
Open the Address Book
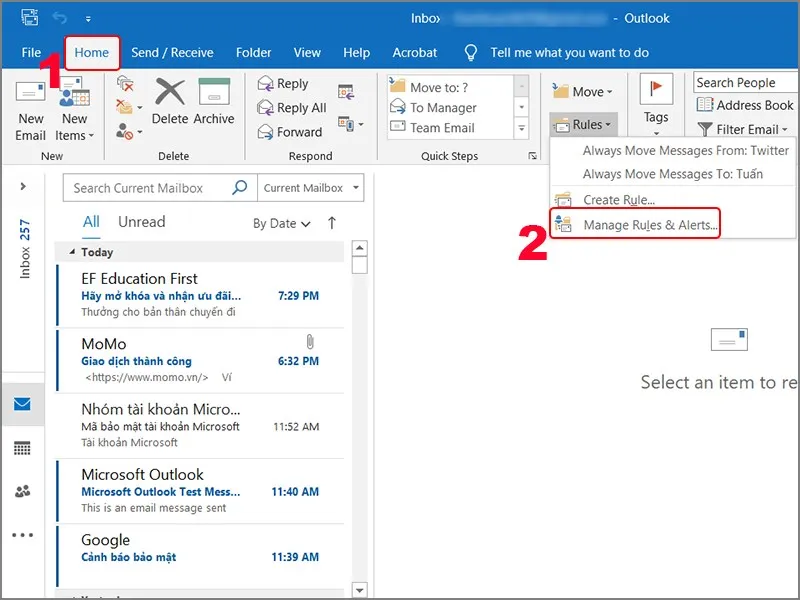tap(745, 105)
